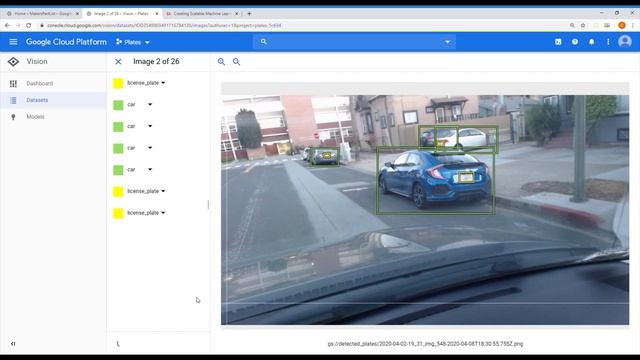Select the Datasets sidebar item

pos(53,100)
